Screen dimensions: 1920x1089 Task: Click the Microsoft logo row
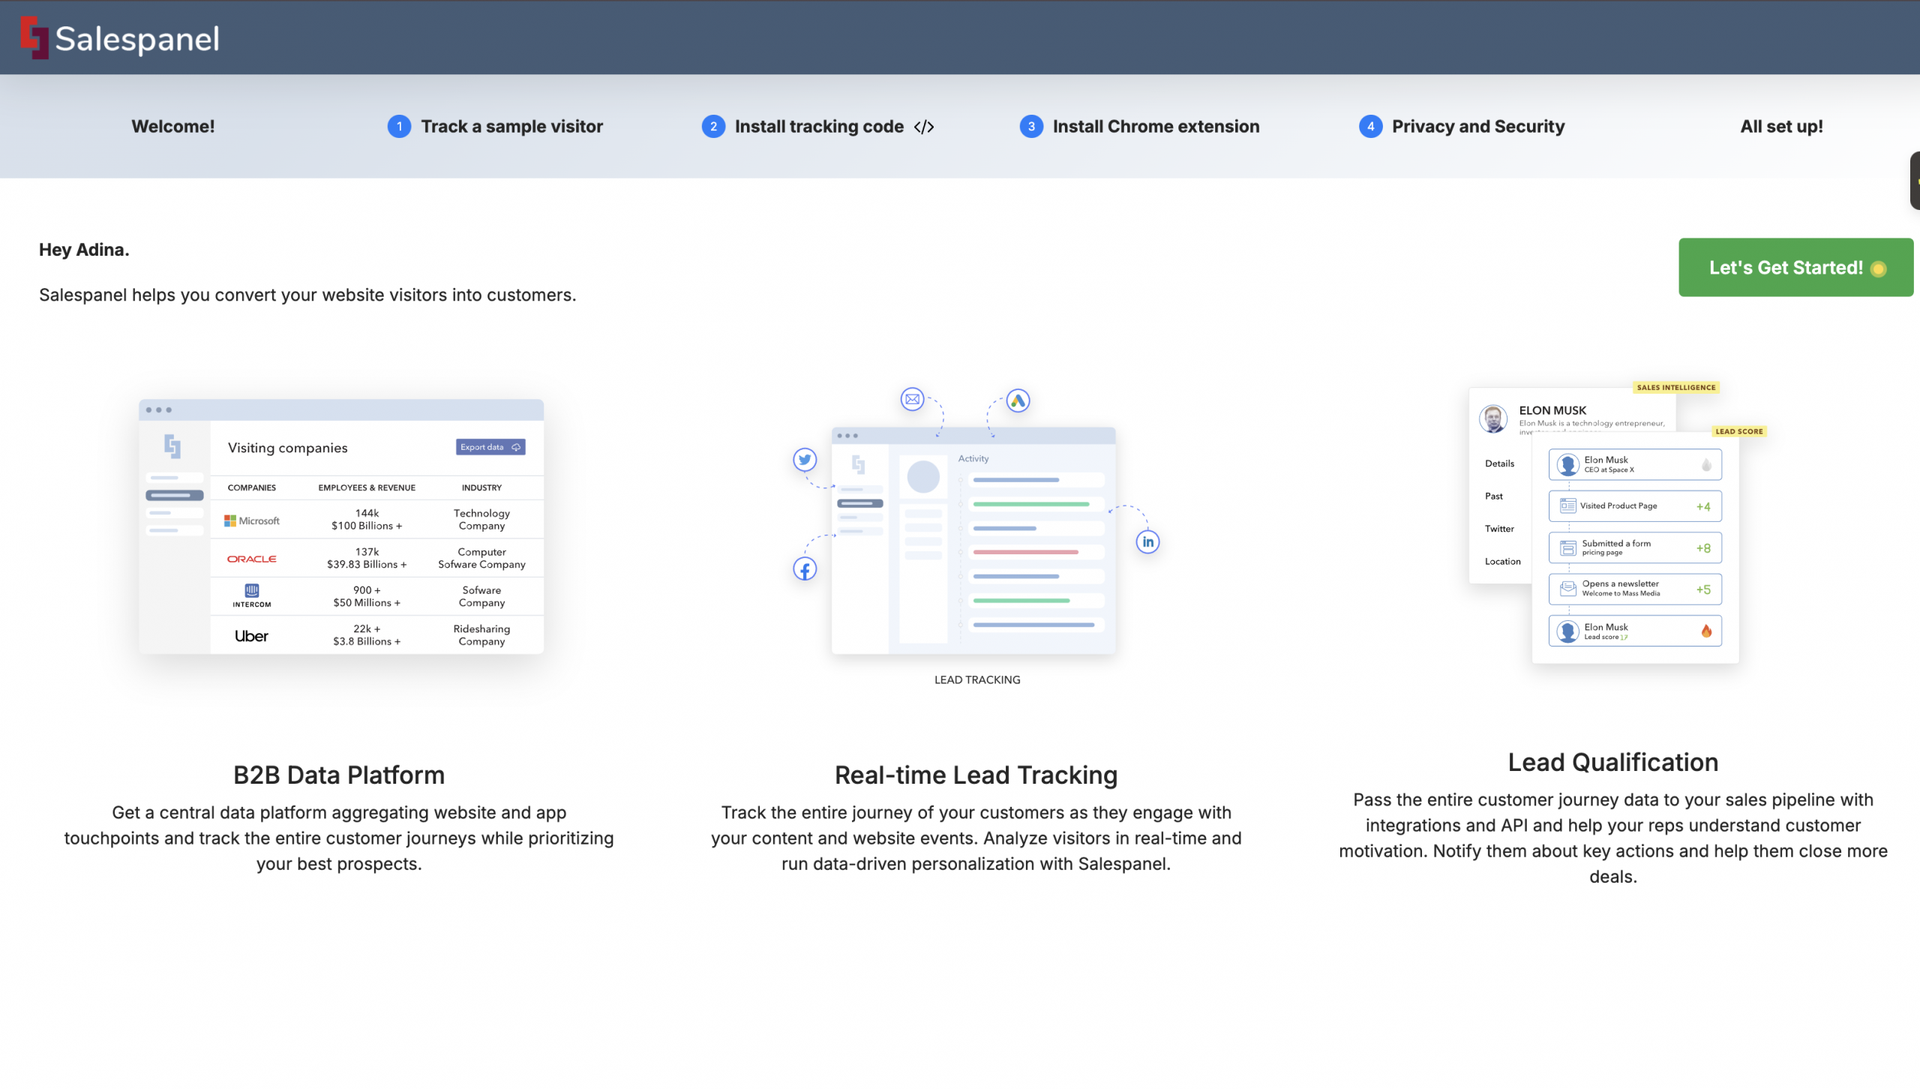click(x=377, y=519)
